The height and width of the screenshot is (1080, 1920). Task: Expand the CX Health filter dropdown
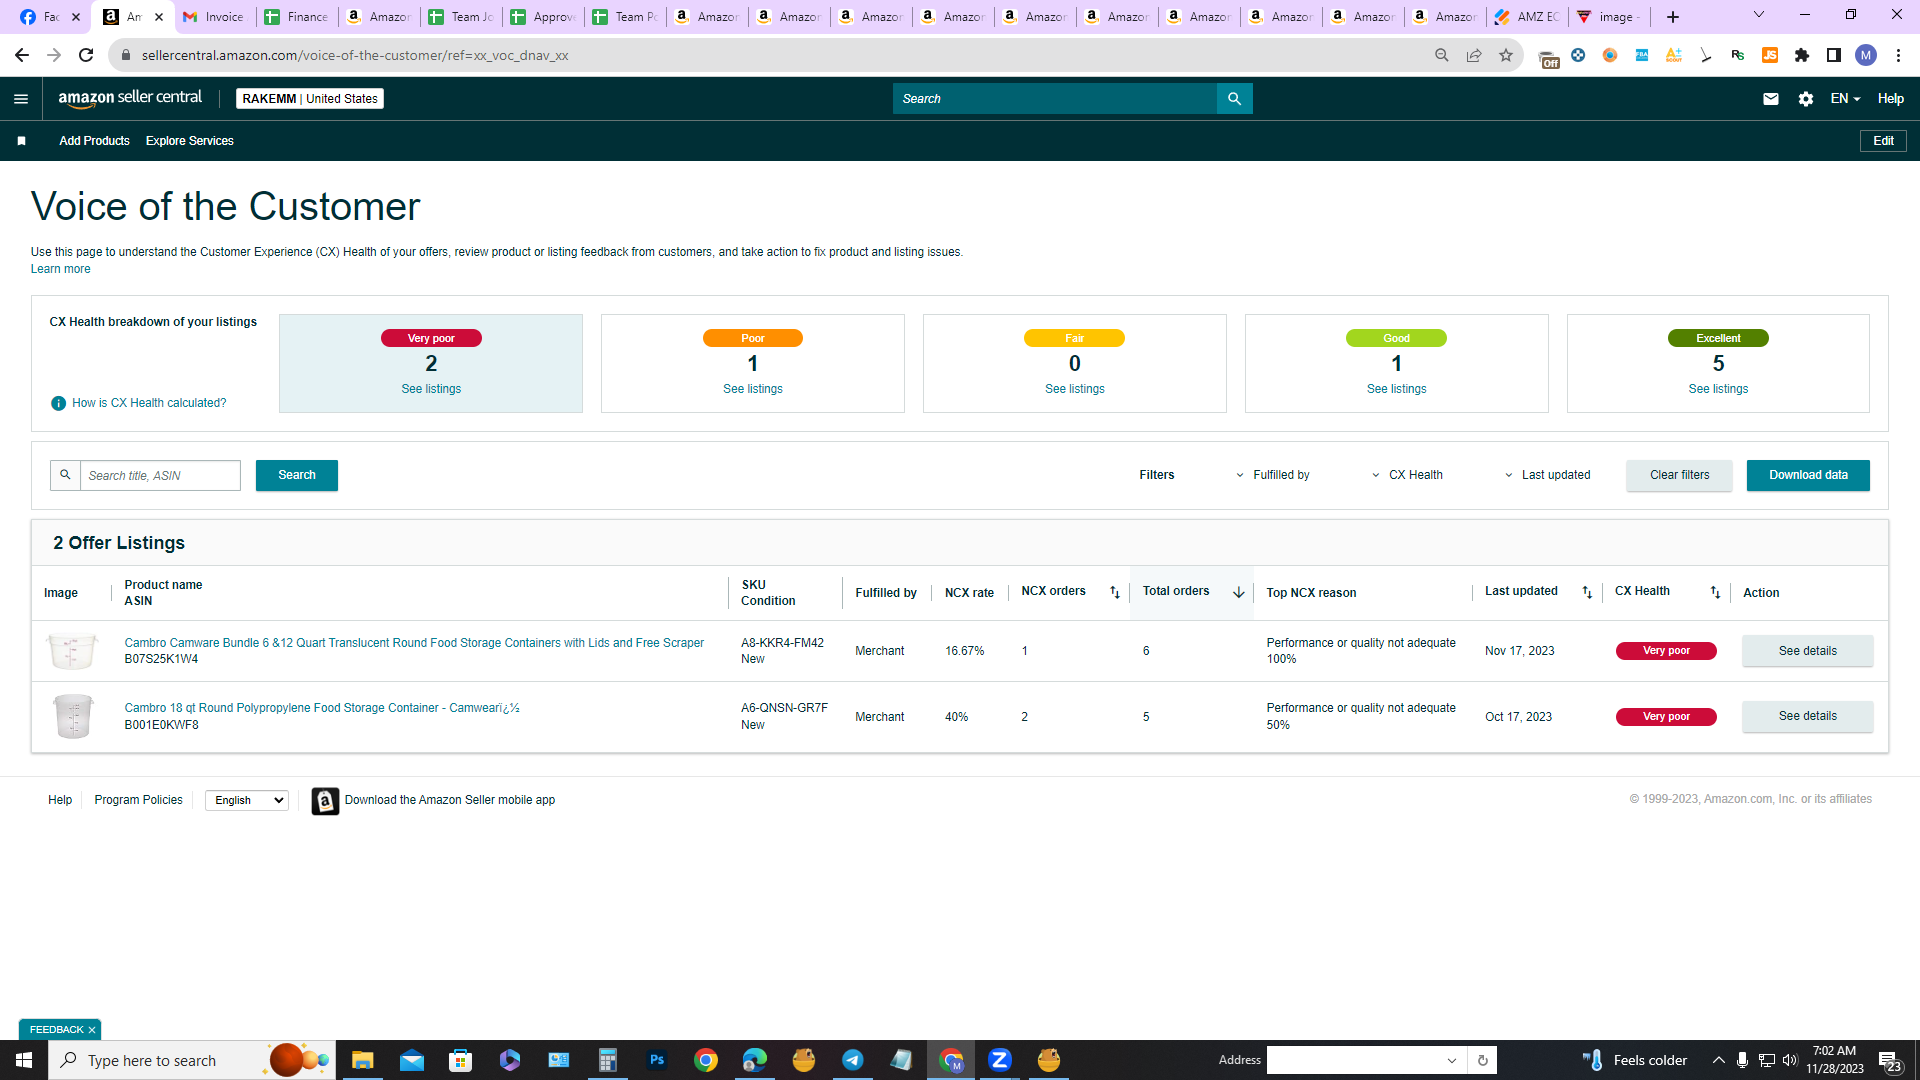1407,475
